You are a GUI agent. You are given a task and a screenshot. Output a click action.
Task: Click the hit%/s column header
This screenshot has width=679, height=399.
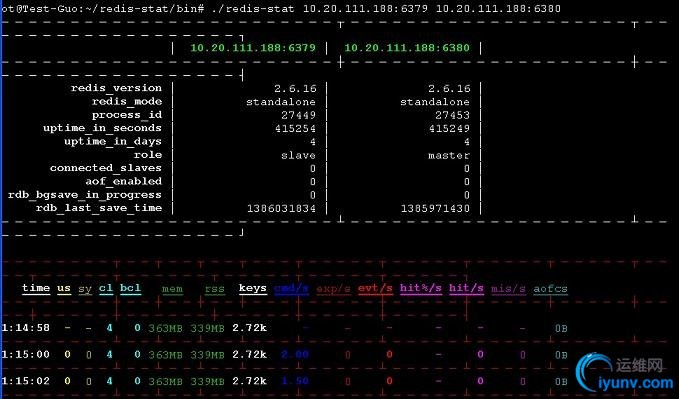tap(421, 288)
